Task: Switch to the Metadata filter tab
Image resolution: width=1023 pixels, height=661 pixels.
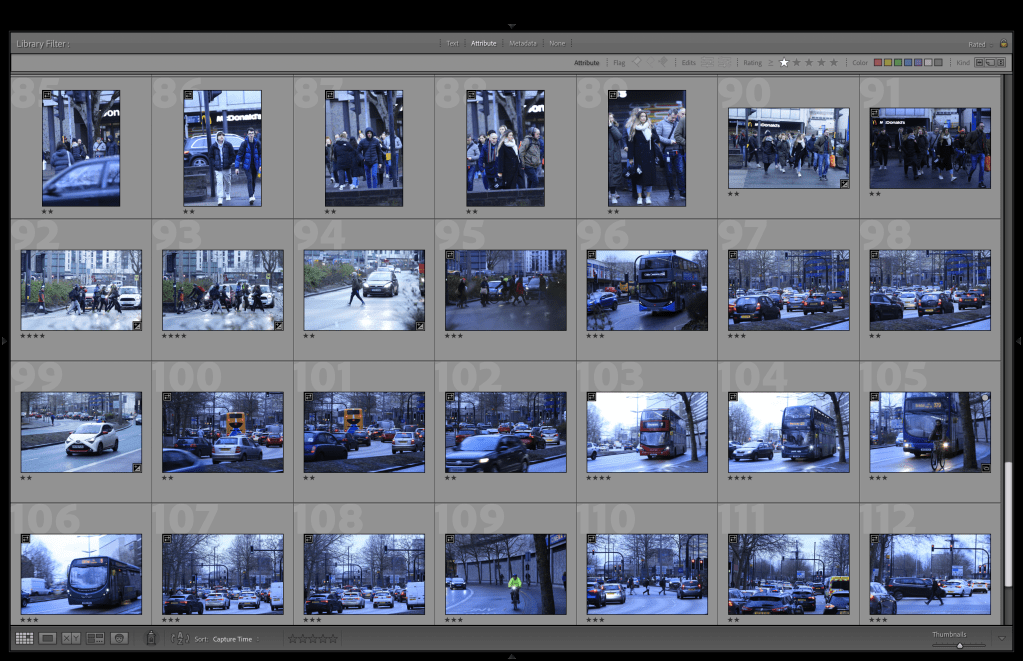Action: tap(522, 44)
